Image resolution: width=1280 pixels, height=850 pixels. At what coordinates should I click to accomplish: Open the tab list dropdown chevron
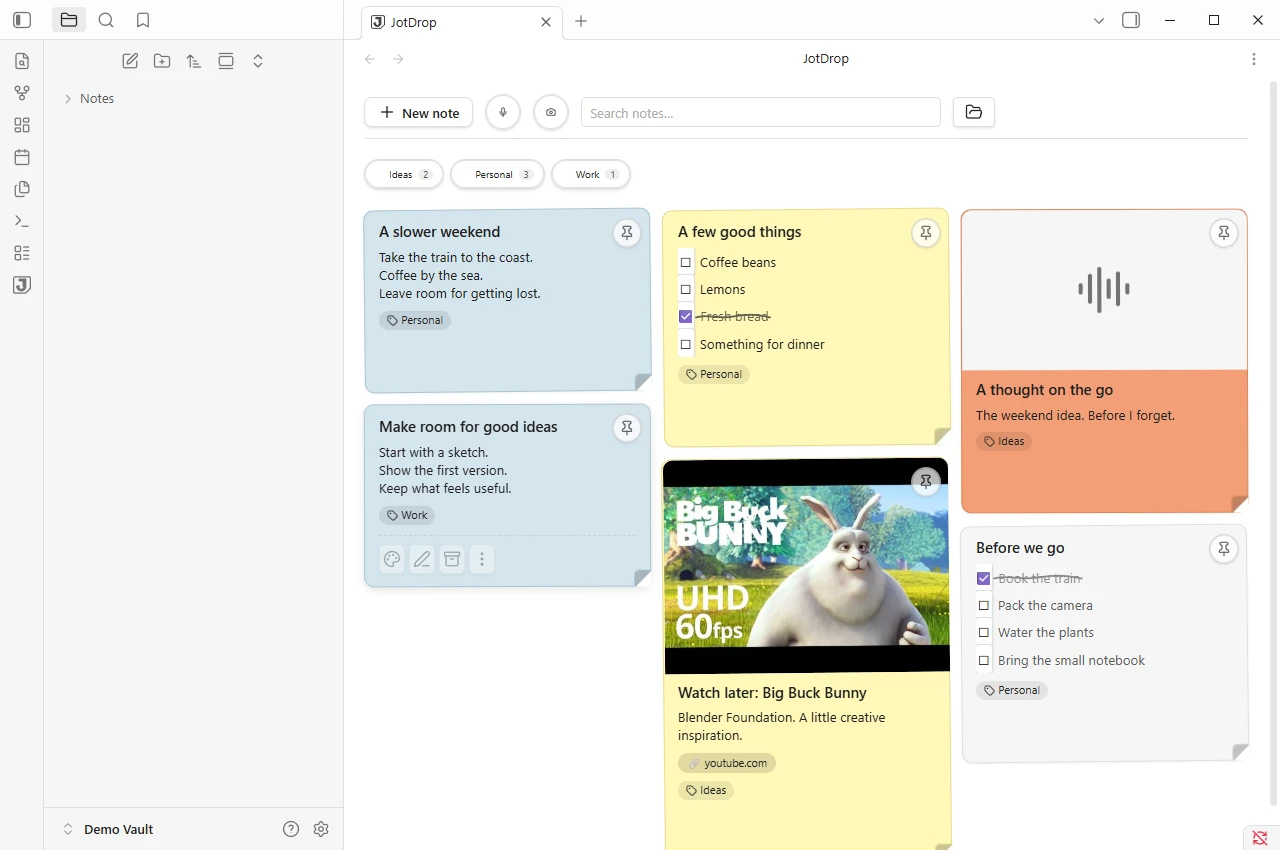(1099, 21)
